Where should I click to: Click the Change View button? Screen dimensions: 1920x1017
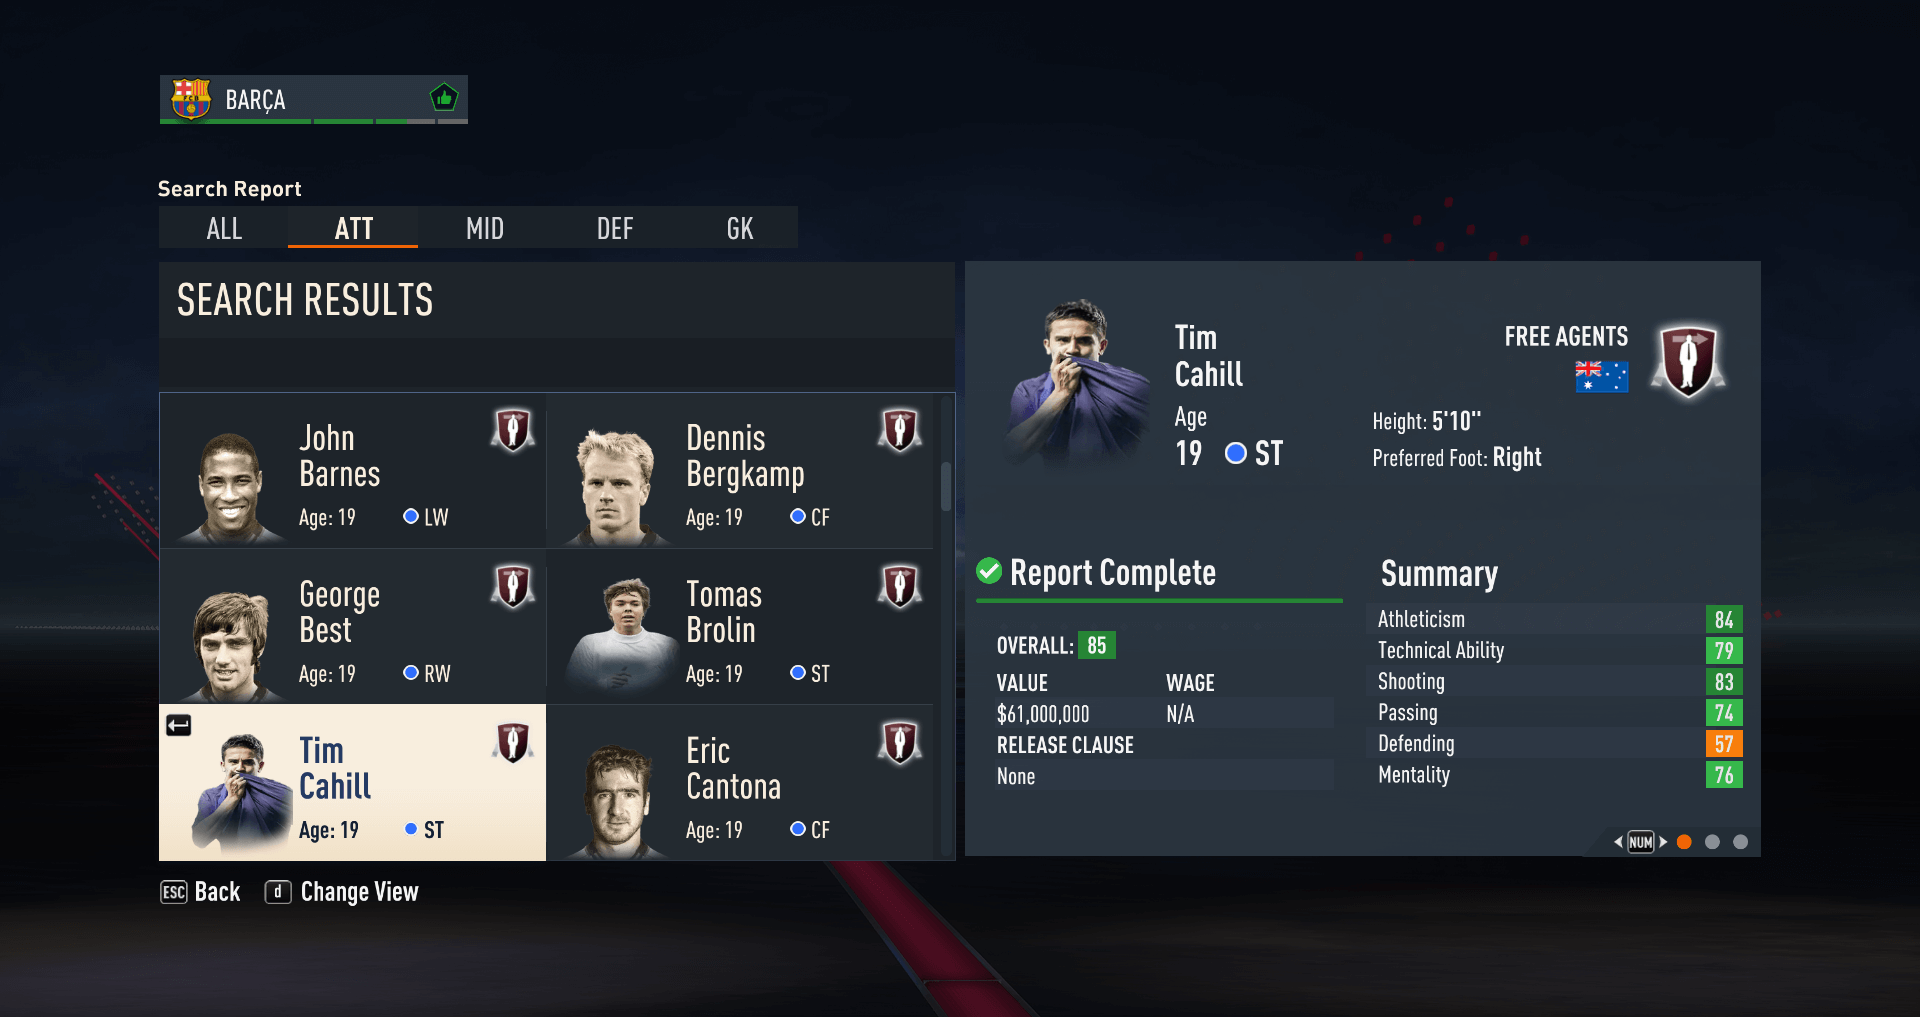342,892
